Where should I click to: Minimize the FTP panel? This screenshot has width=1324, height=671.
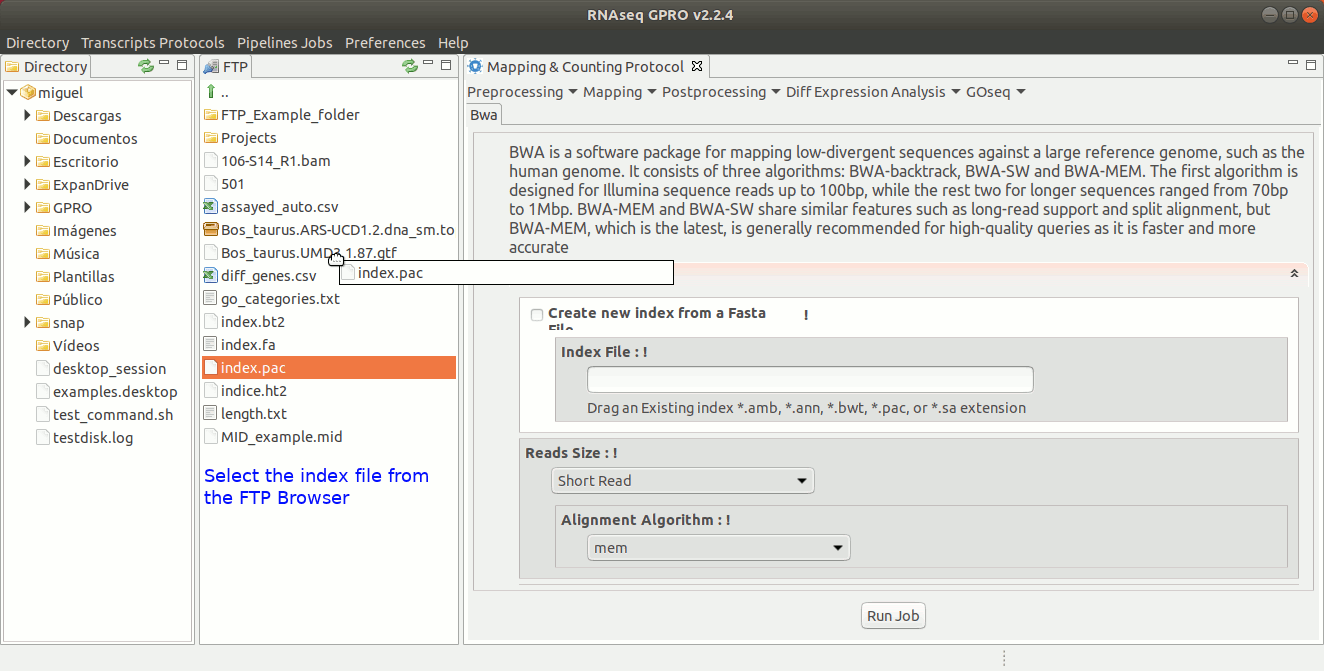point(428,65)
